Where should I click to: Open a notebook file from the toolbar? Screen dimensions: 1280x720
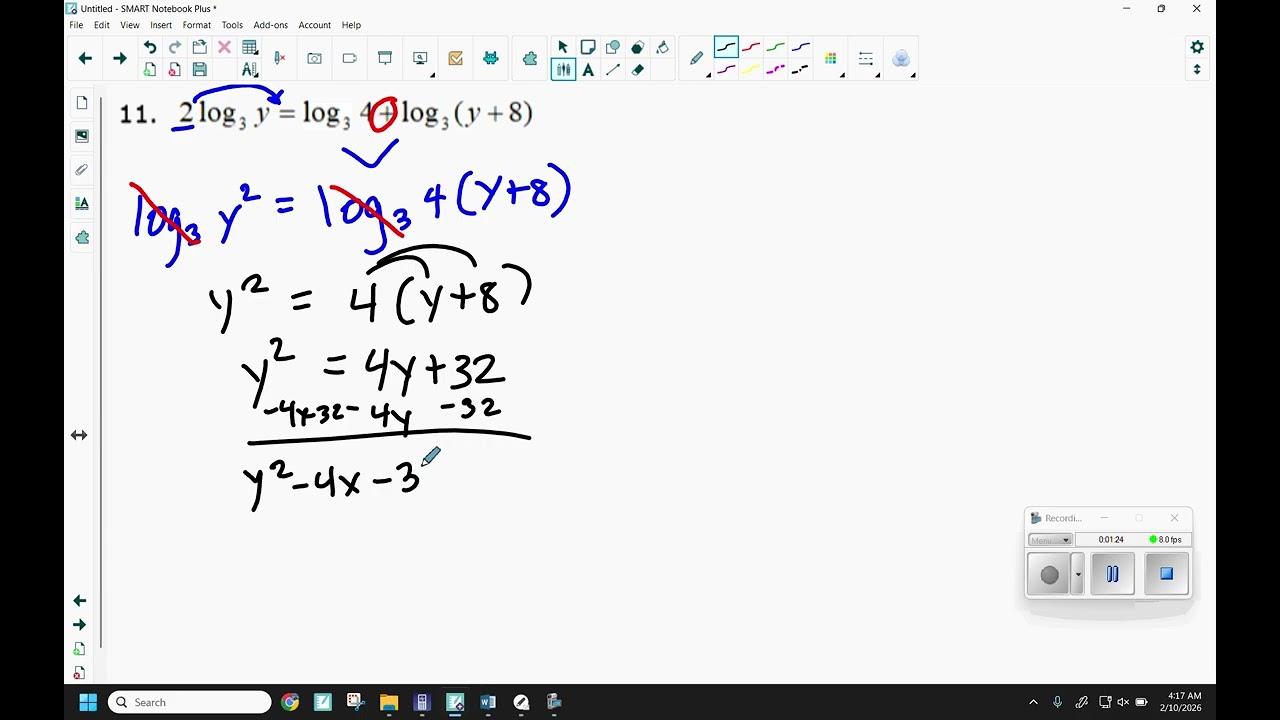click(200, 47)
